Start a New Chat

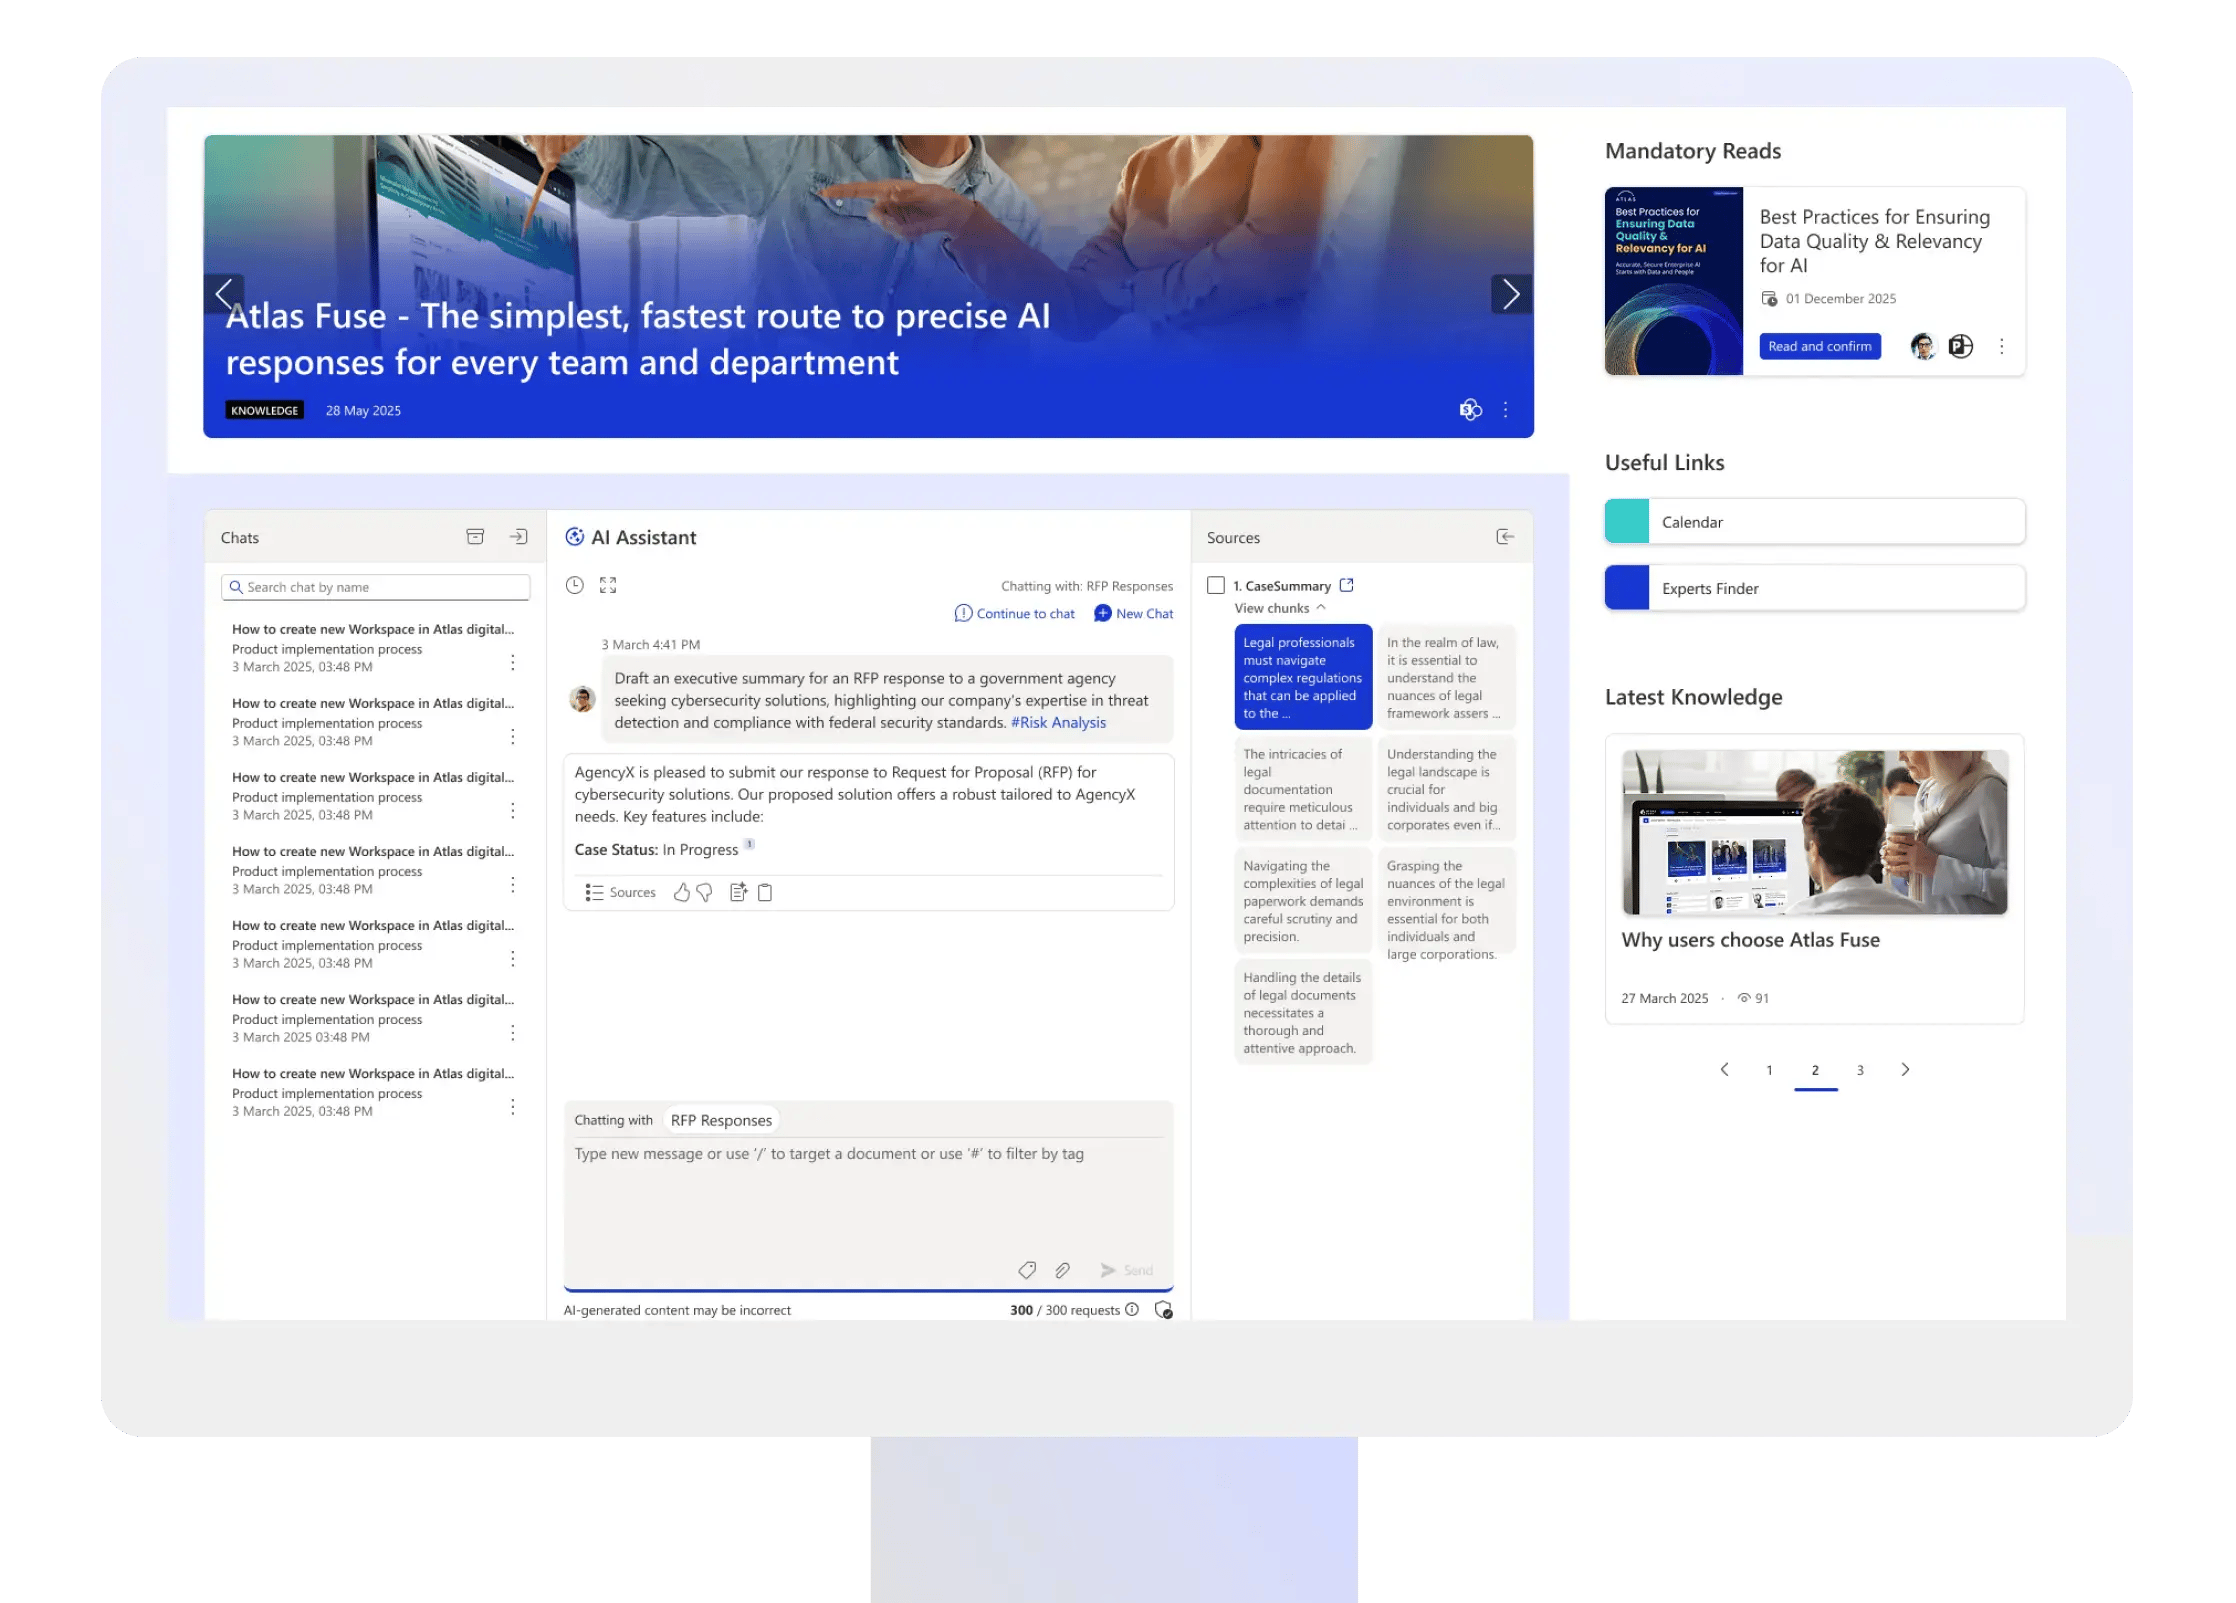click(x=1133, y=613)
